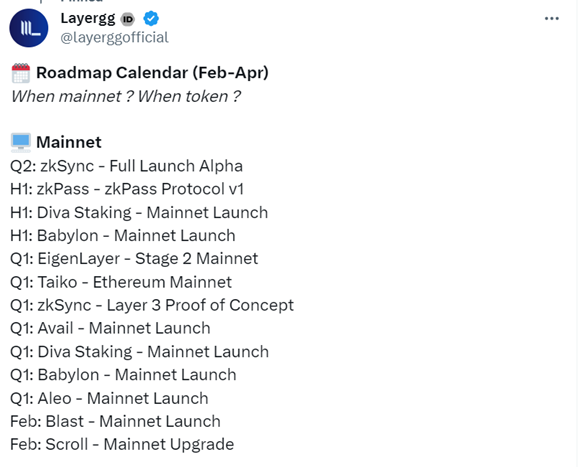Select the 'Q1: zkSync - Layer 3 Proof of Concept' line

(152, 306)
